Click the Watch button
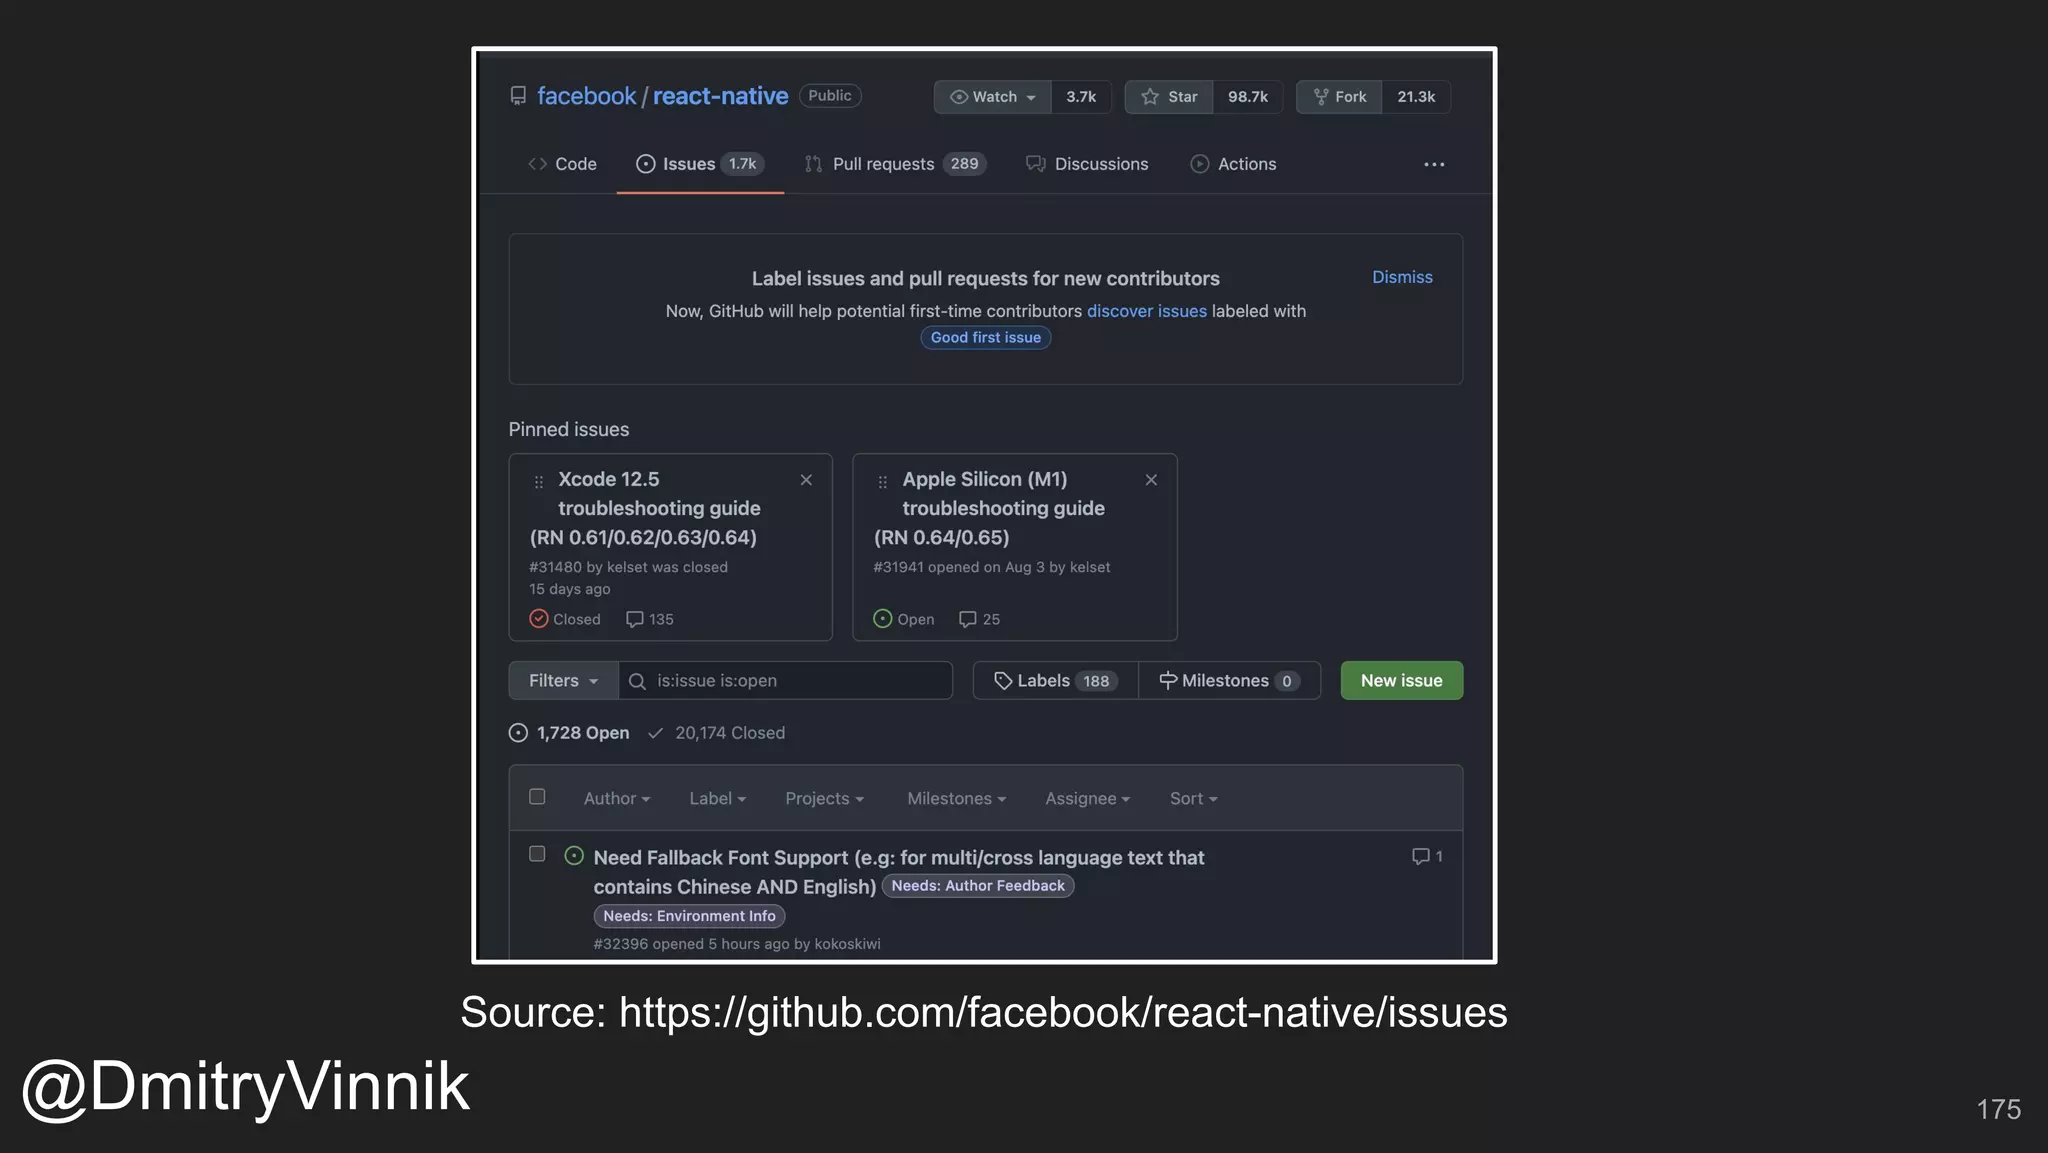 992,97
